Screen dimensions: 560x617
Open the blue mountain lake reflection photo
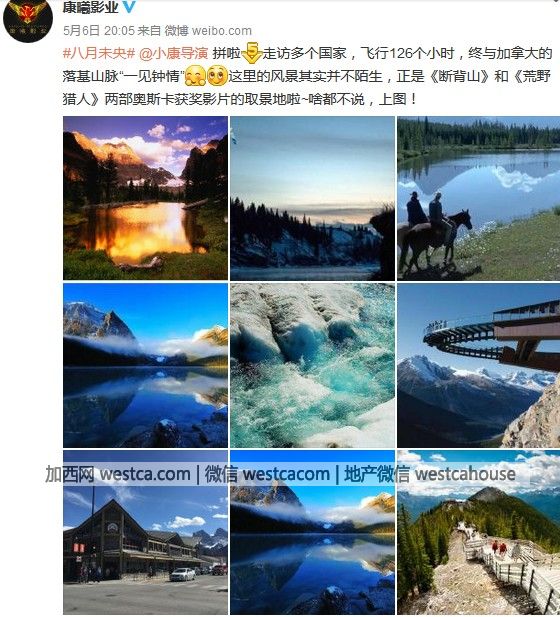[x=146, y=365]
